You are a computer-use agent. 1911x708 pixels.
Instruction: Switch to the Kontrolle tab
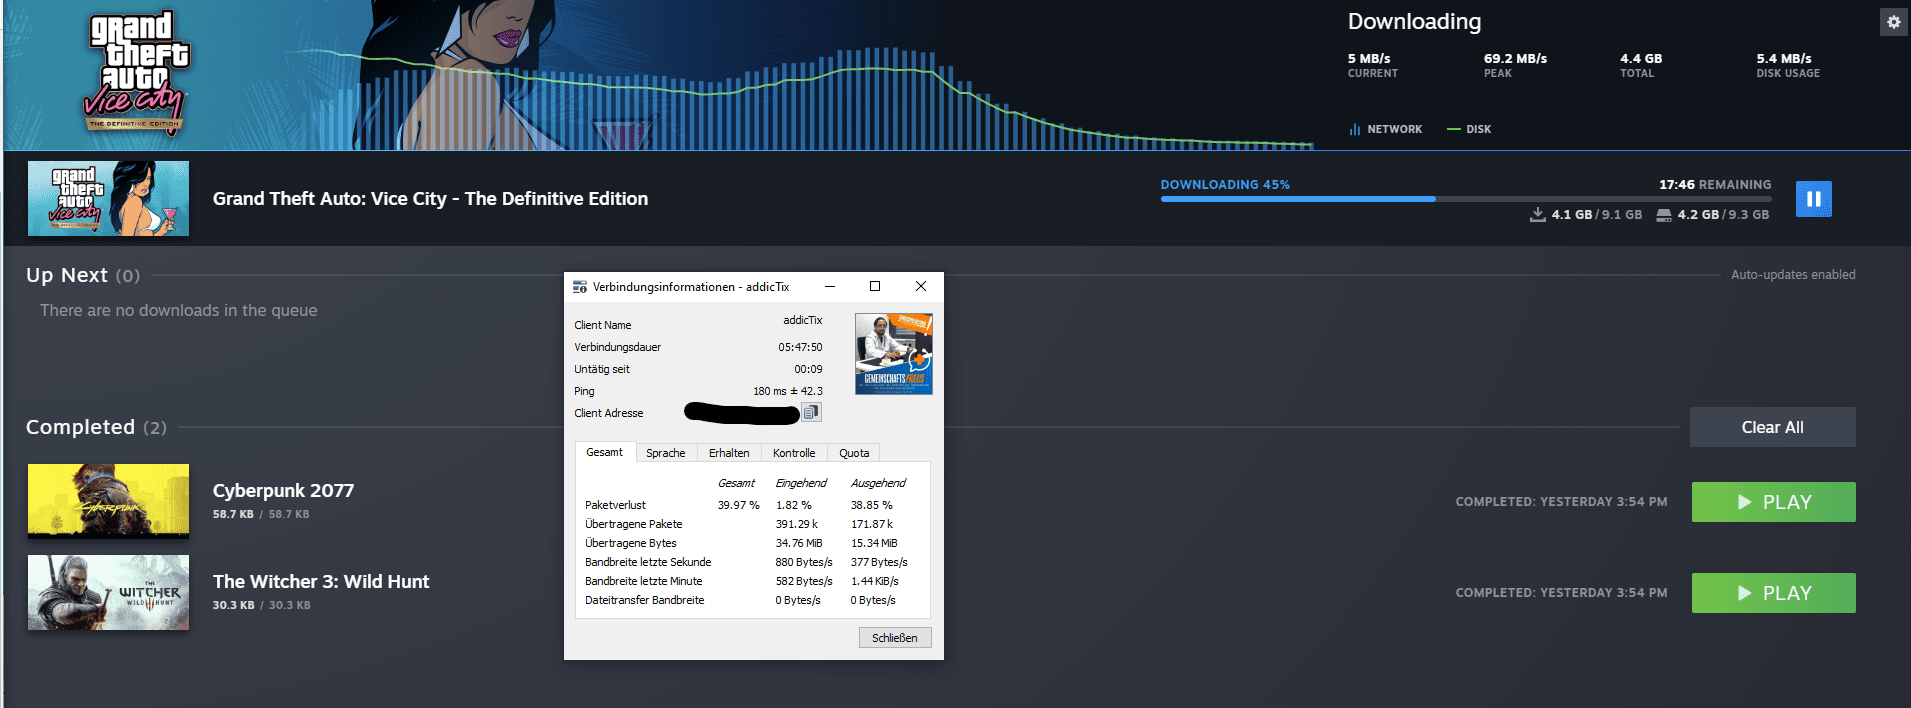794,453
